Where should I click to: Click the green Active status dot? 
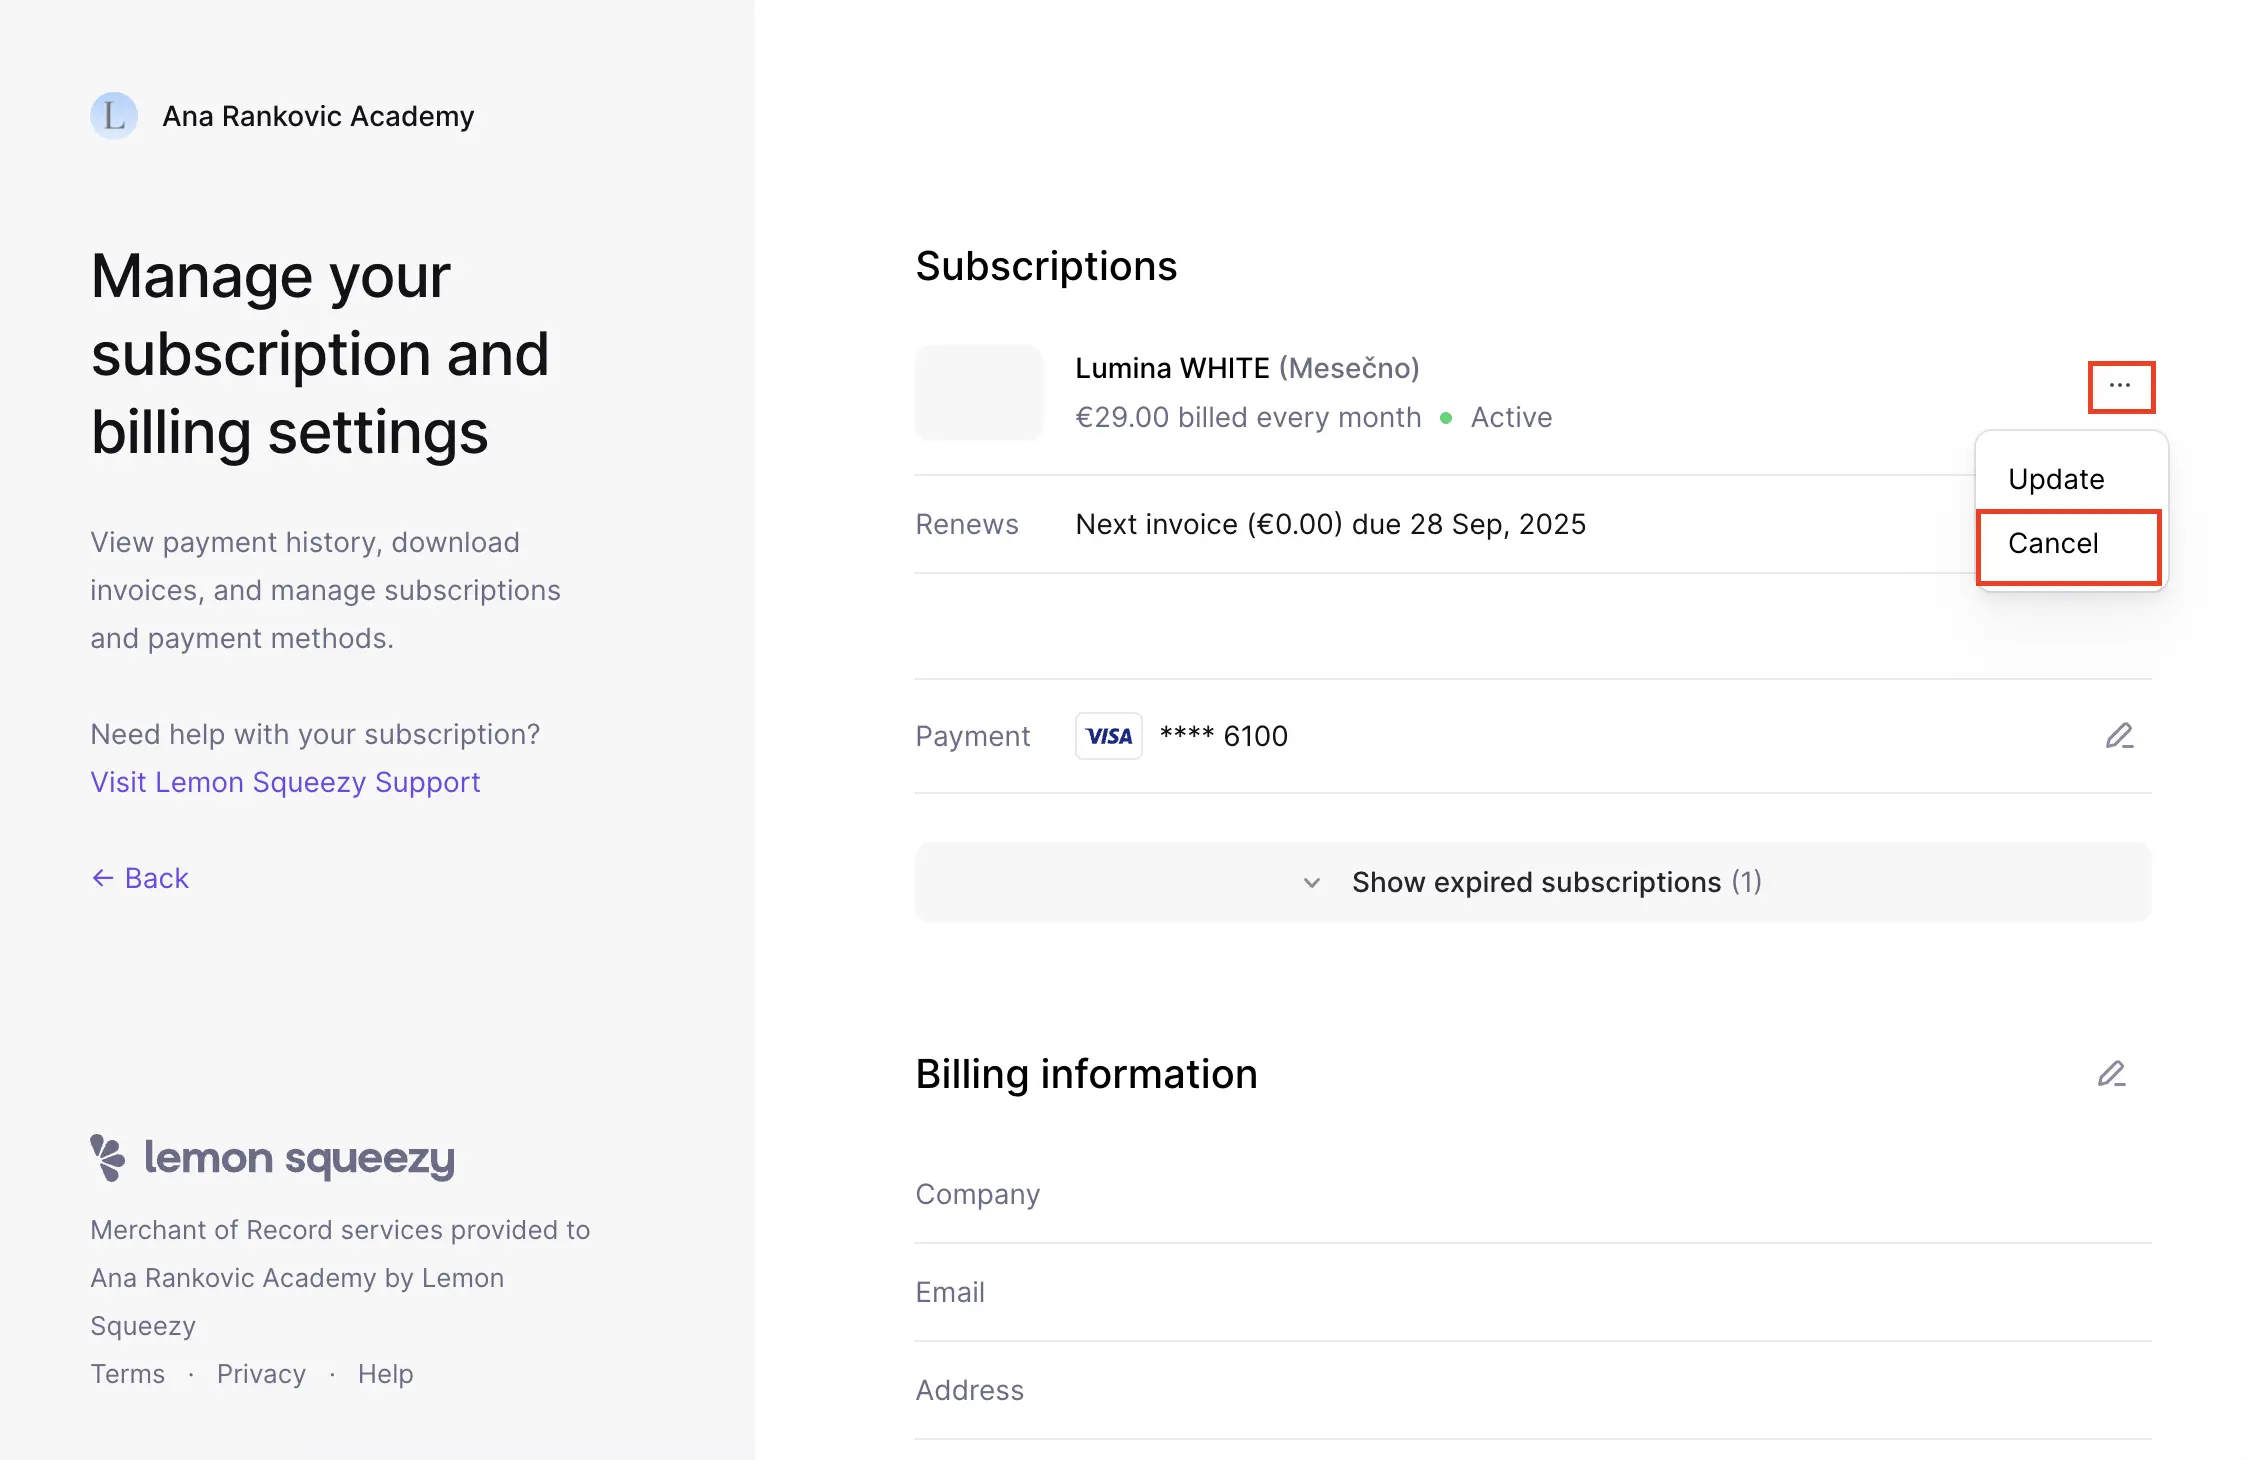click(x=1446, y=418)
